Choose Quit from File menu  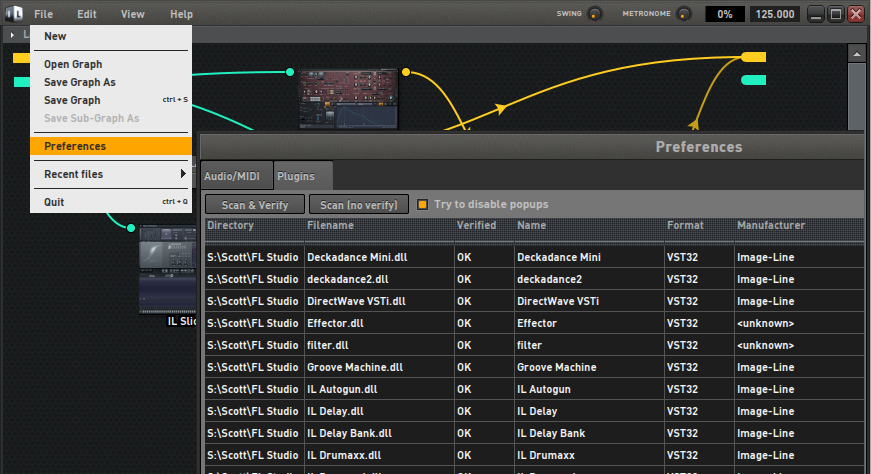pos(111,202)
